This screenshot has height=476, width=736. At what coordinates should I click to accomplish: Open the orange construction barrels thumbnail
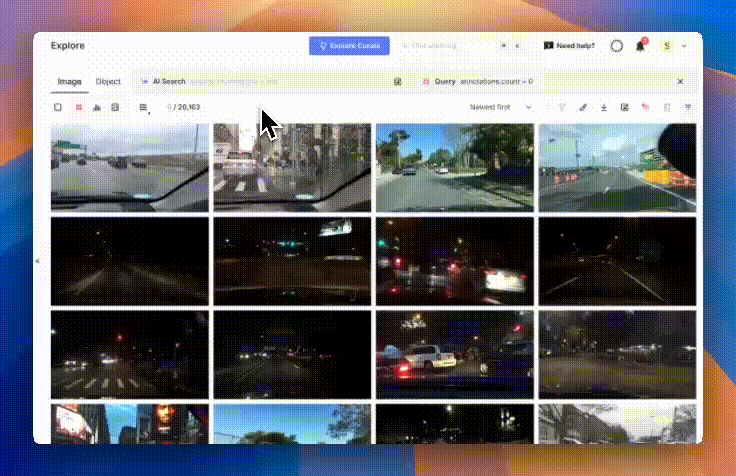point(617,168)
